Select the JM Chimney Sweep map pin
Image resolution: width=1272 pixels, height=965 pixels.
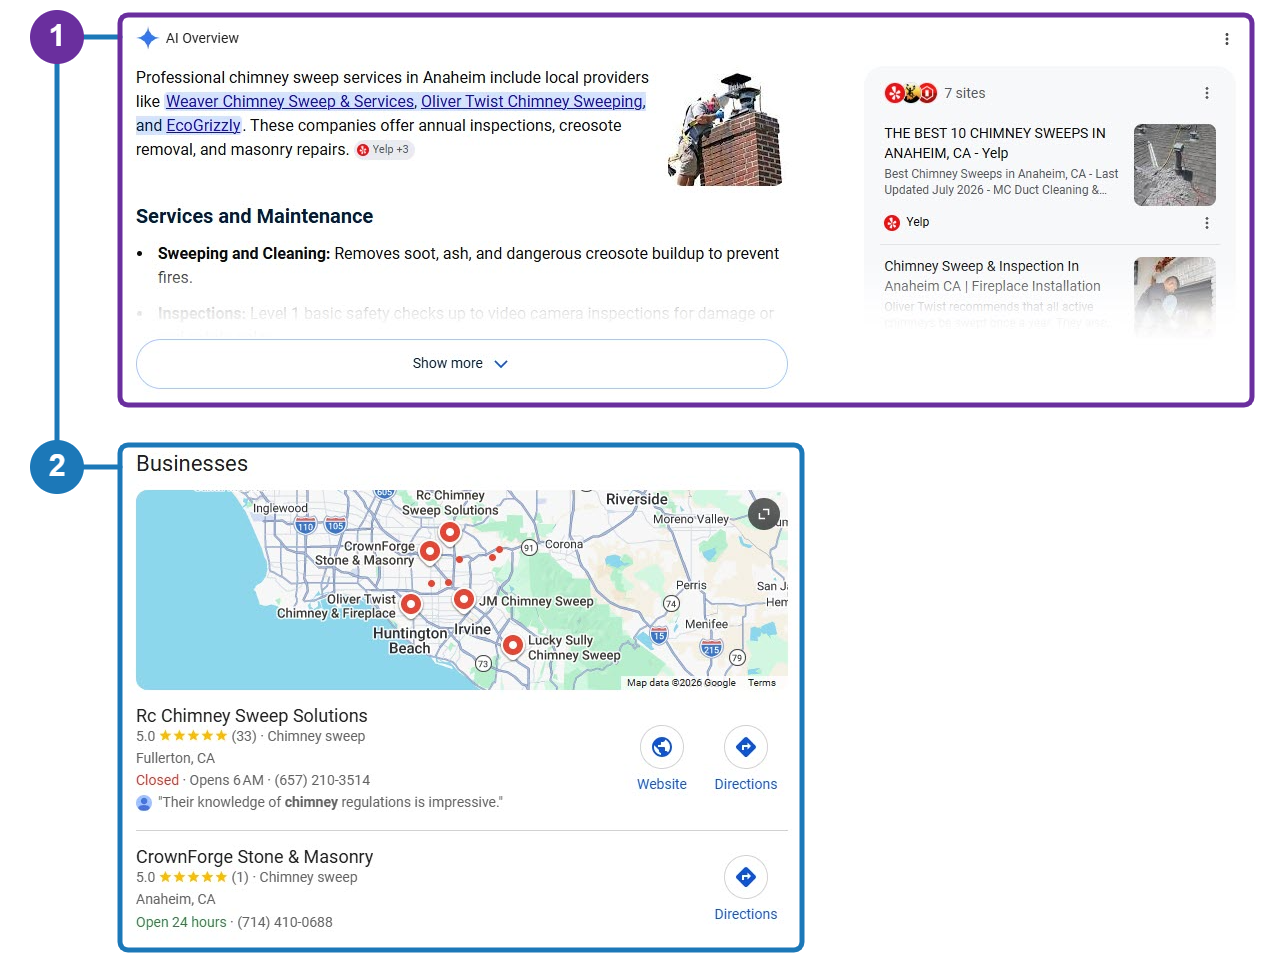click(x=464, y=599)
